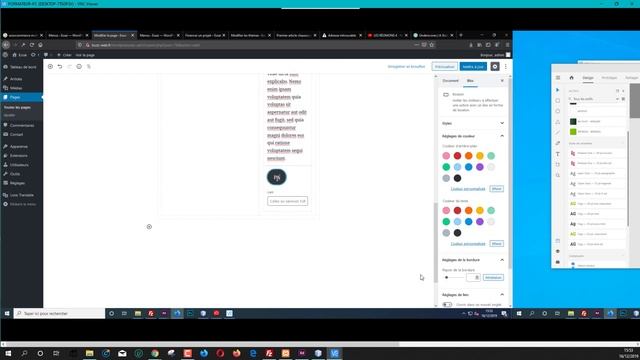Viewport: 640px width, 360px height.
Task: Select the zoom tool in Adobe XD window
Action: 558,175
